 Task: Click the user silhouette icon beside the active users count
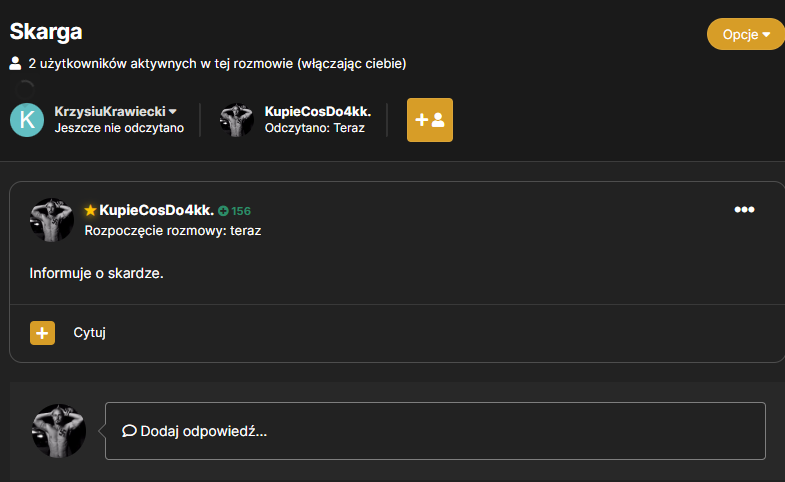[x=16, y=64]
